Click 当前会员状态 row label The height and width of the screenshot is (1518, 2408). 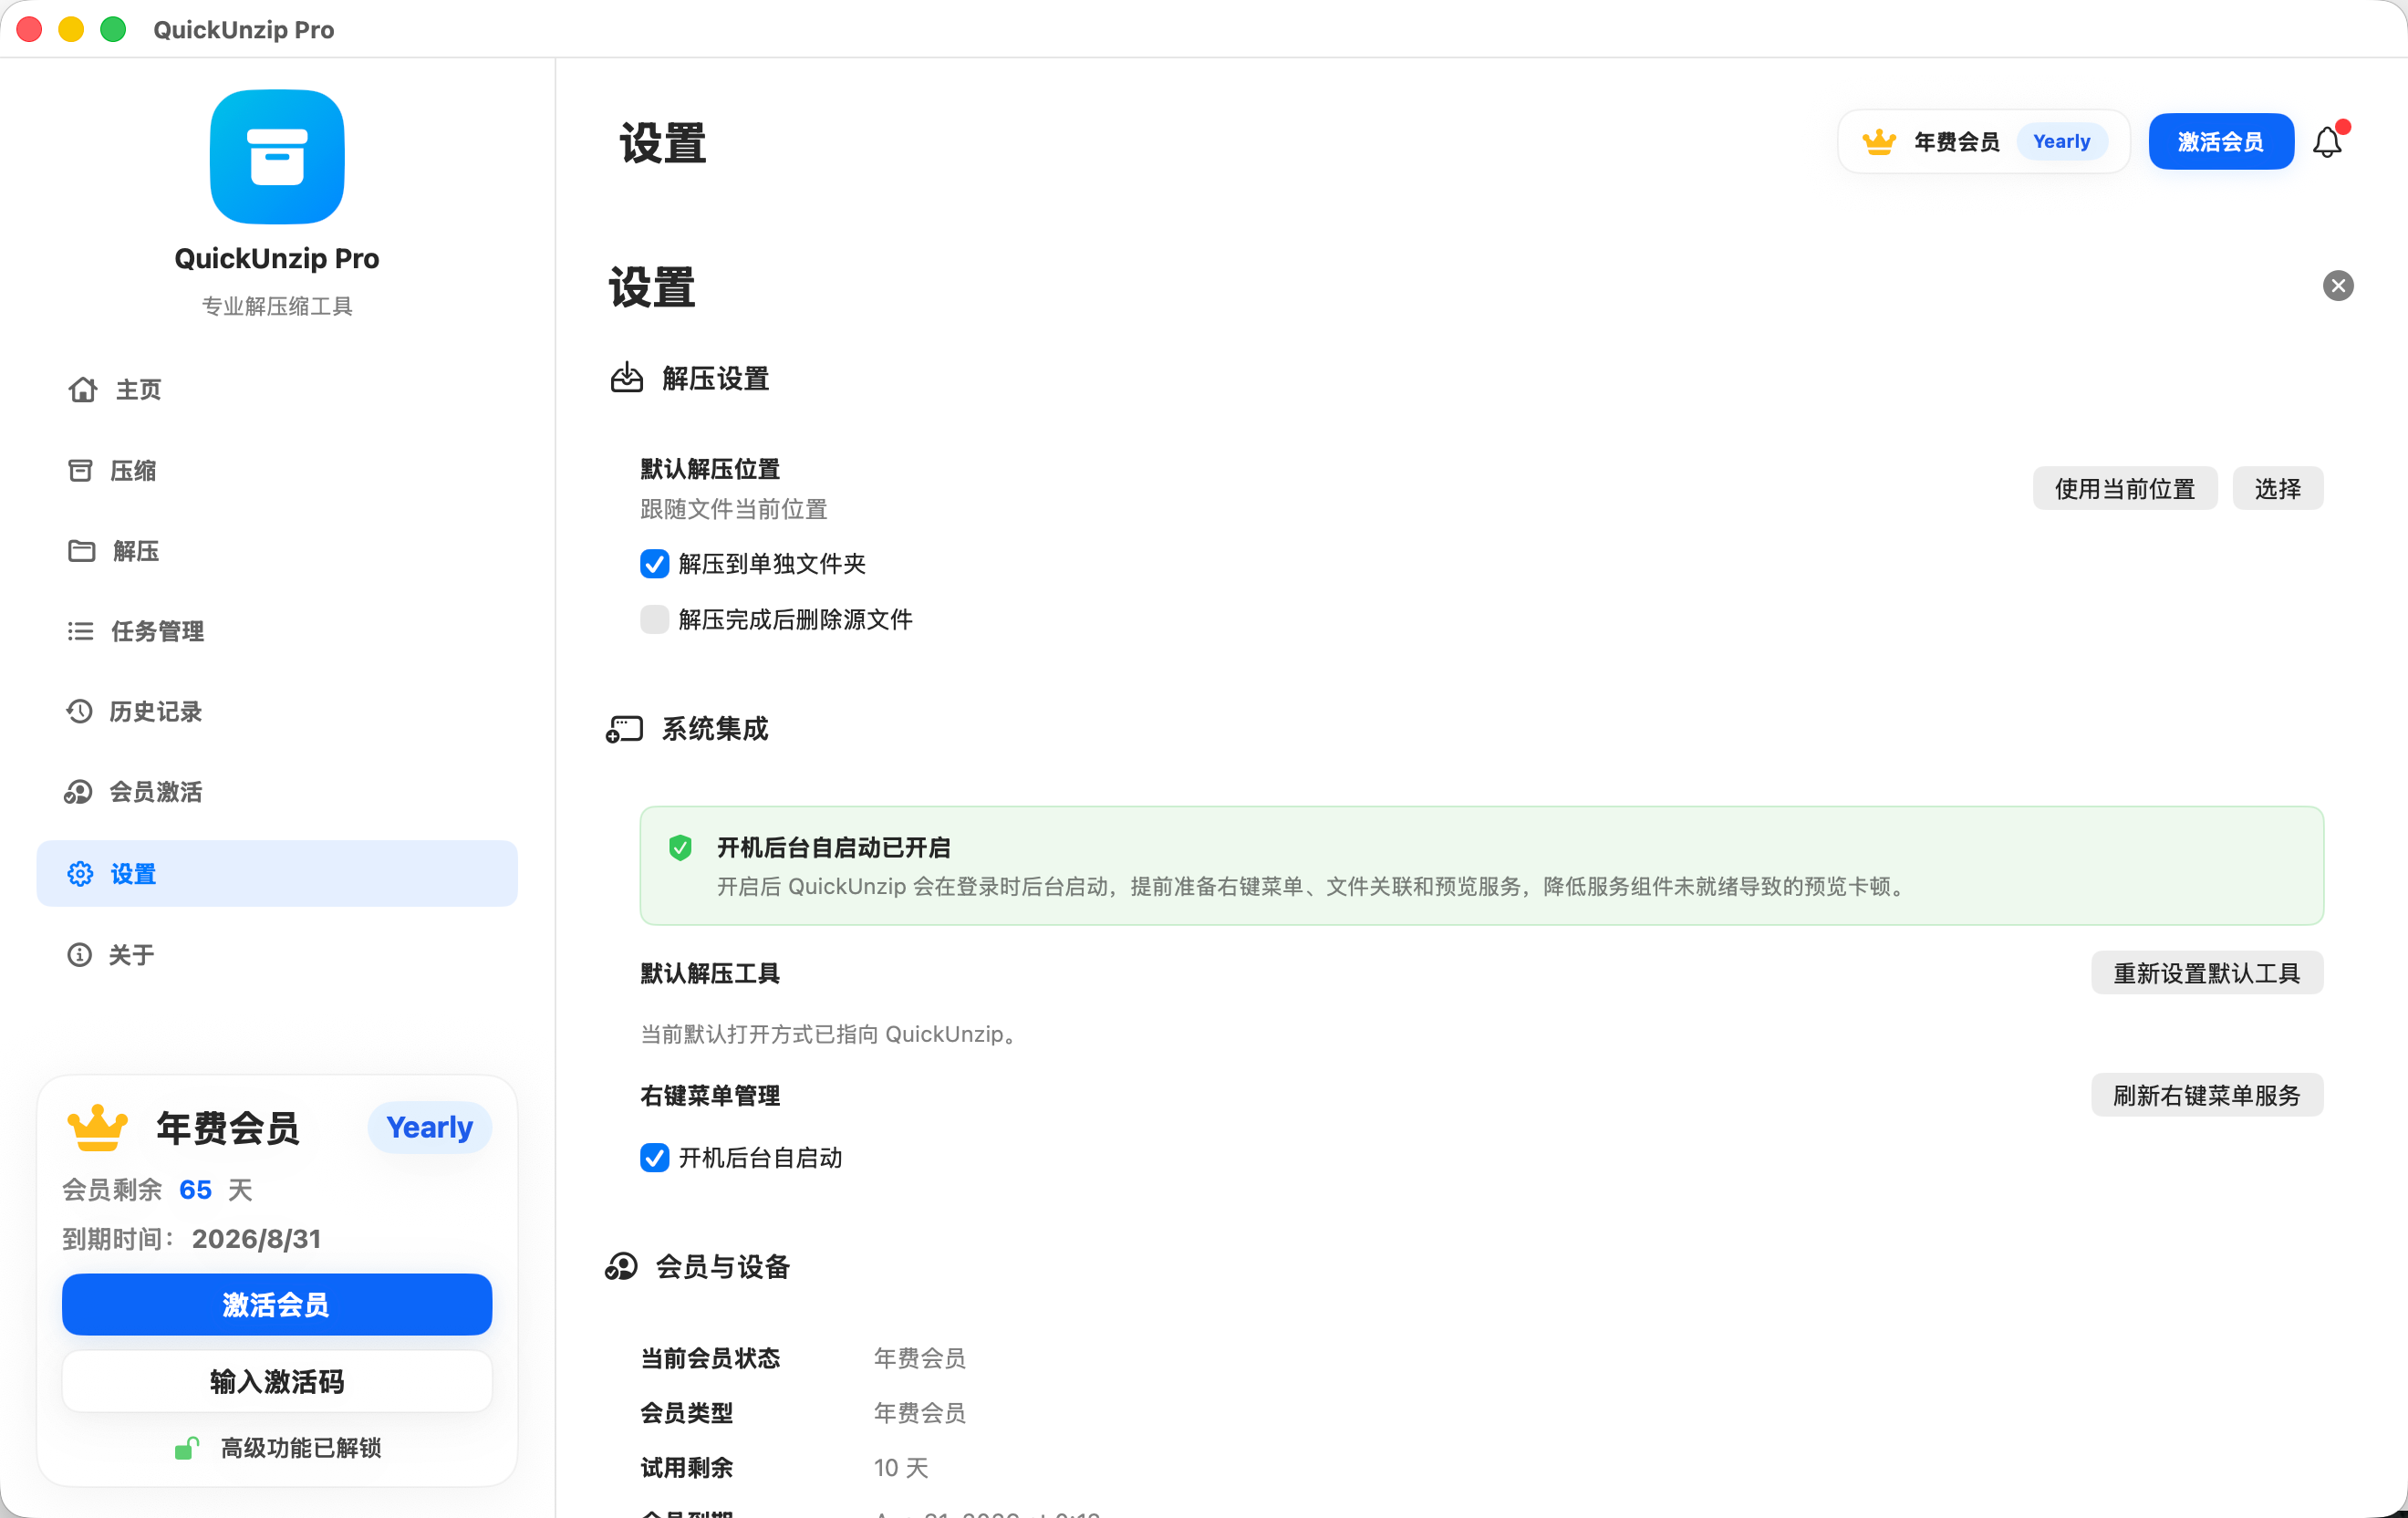point(710,1358)
